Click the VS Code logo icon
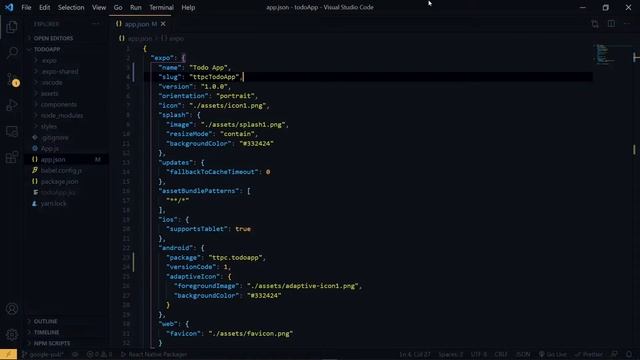Screen dimensions: 640x360 point(9,7)
